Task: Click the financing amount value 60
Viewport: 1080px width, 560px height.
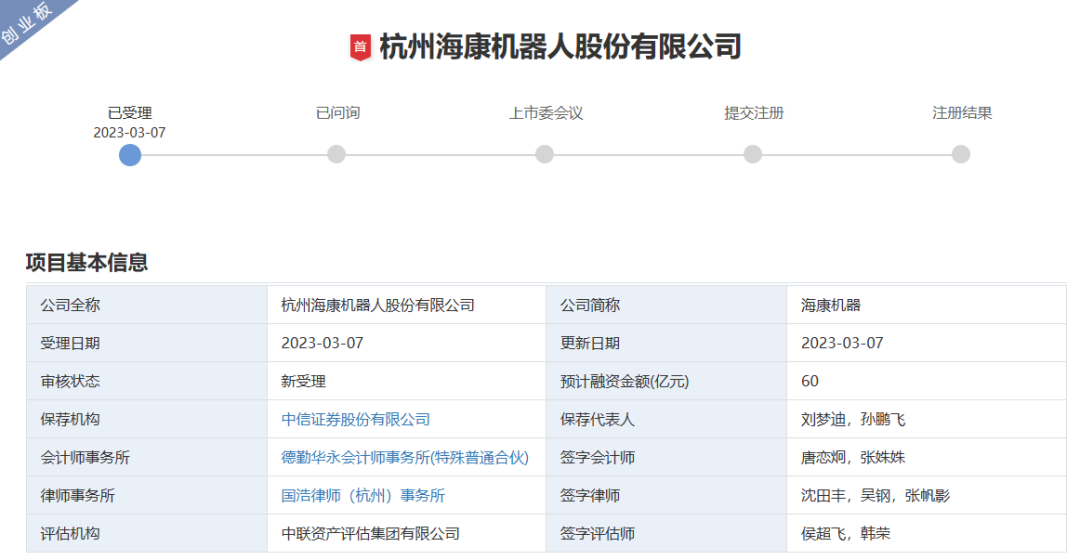Action: (x=810, y=381)
